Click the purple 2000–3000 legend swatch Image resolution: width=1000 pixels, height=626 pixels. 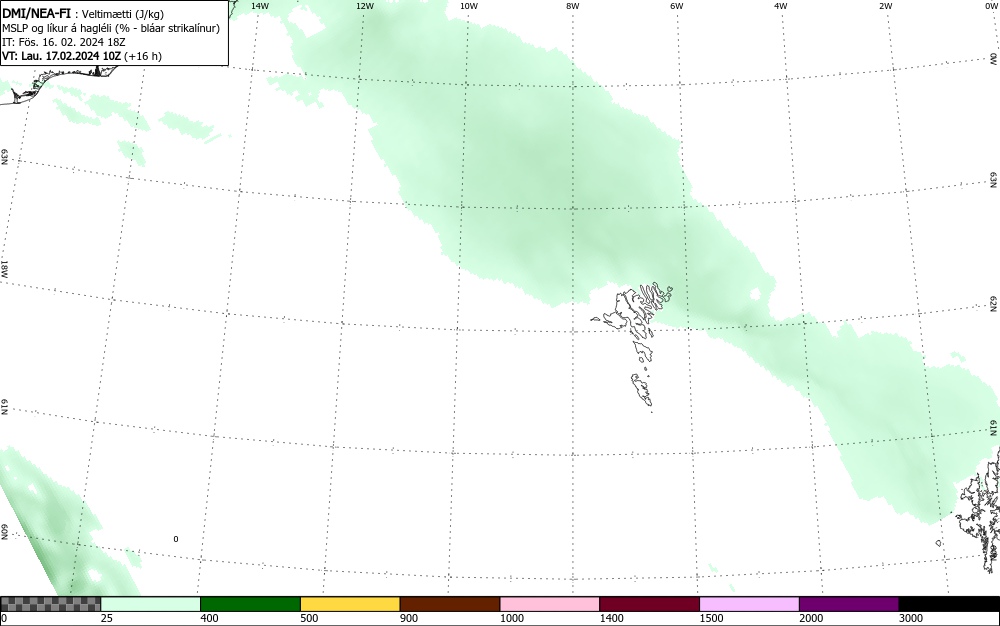(849, 604)
